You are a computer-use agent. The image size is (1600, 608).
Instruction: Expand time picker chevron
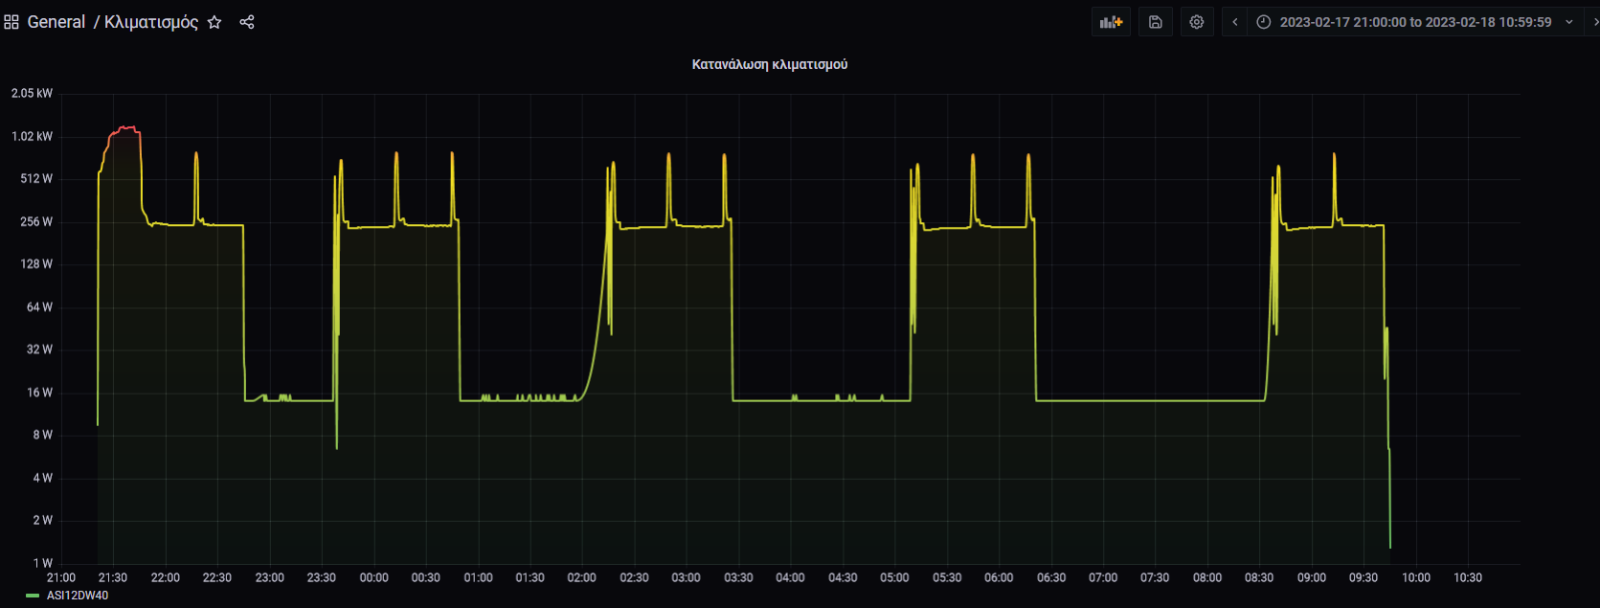click(1569, 22)
